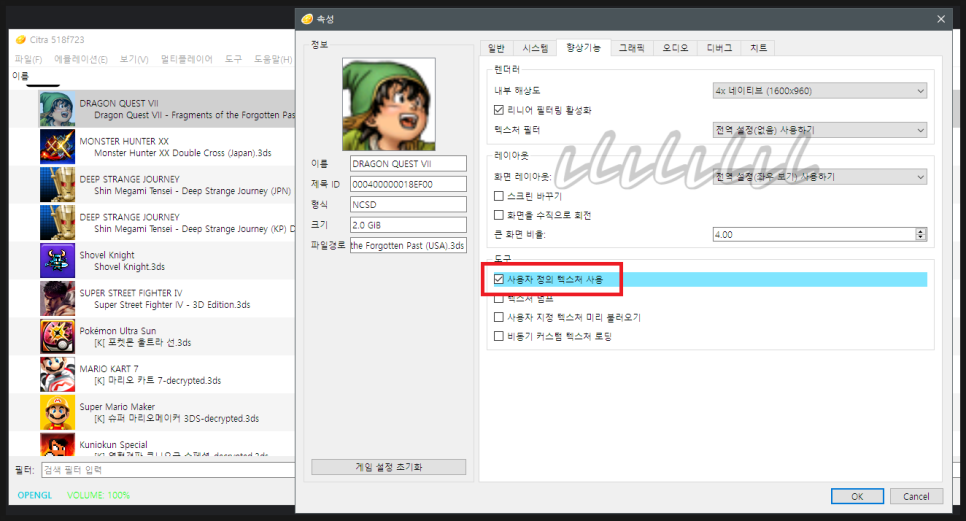Switch to the 오디오 tab
Screen dimensions: 966x521
(675, 48)
